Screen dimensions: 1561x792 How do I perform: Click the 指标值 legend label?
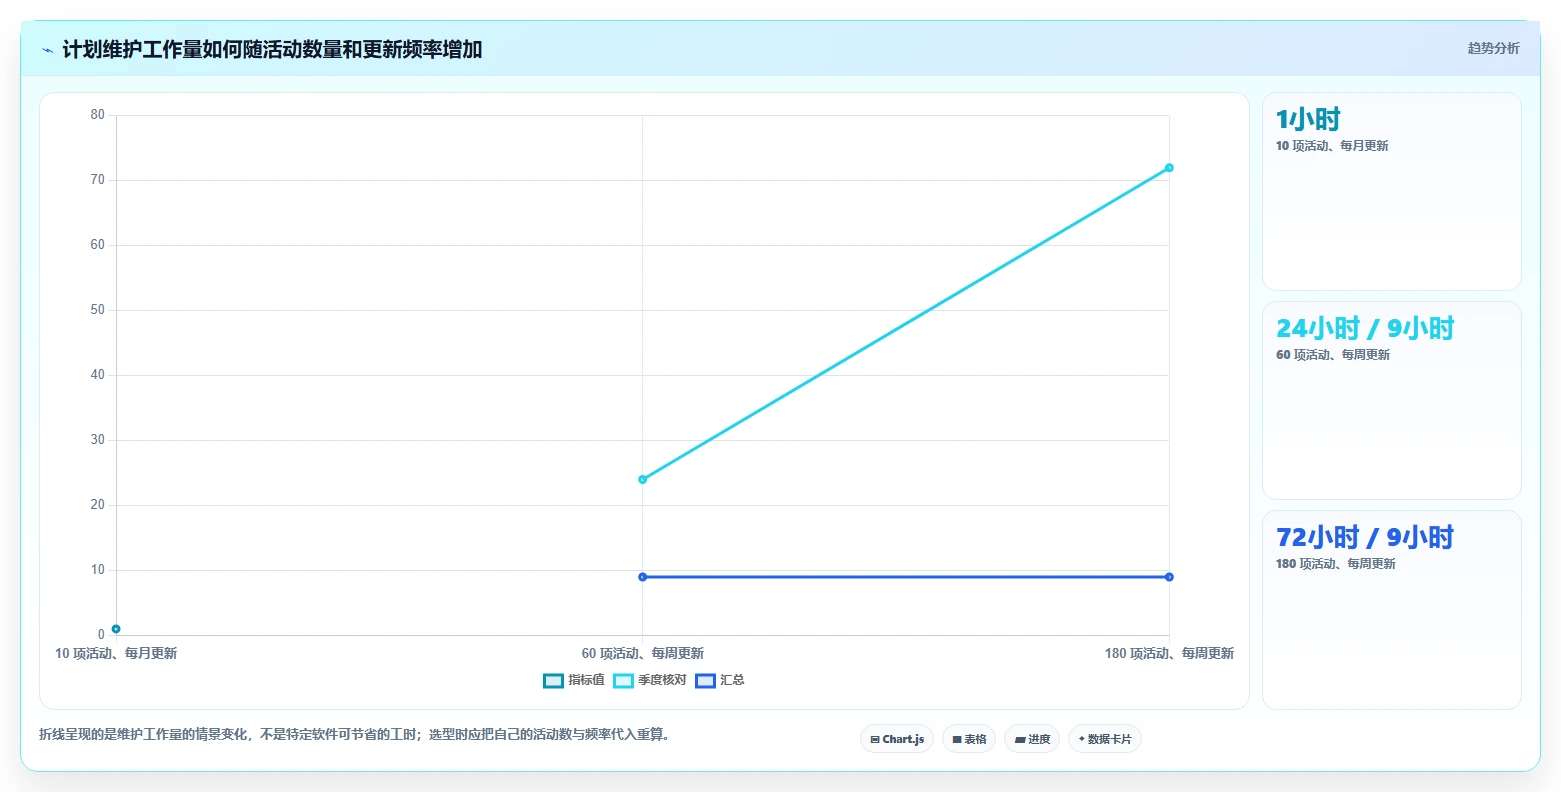click(587, 680)
